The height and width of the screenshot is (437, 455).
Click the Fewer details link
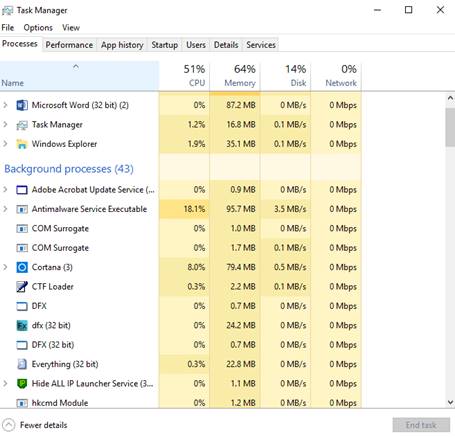coord(44,425)
